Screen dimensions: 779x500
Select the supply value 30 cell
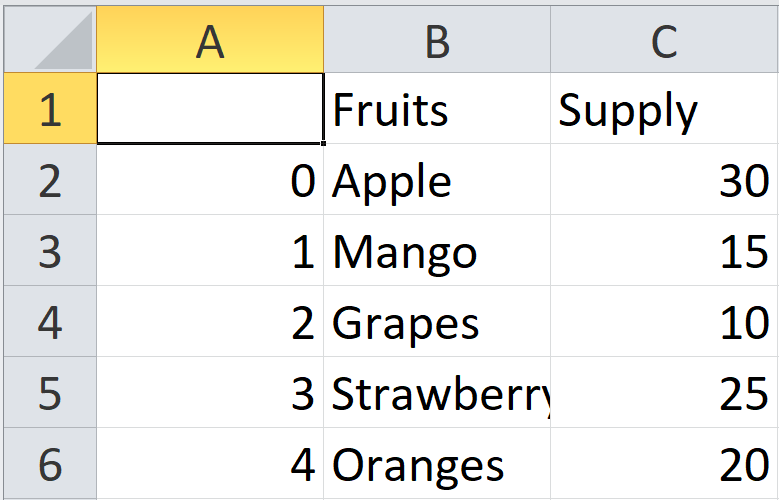(x=665, y=179)
